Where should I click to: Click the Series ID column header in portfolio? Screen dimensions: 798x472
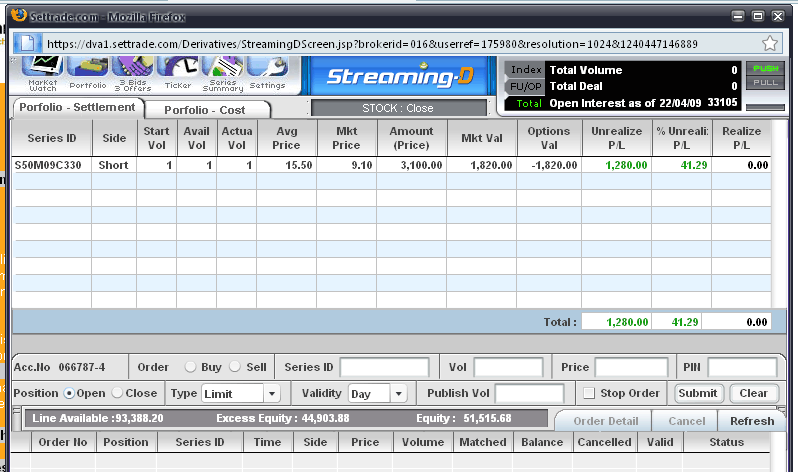pyautogui.click(x=51, y=138)
